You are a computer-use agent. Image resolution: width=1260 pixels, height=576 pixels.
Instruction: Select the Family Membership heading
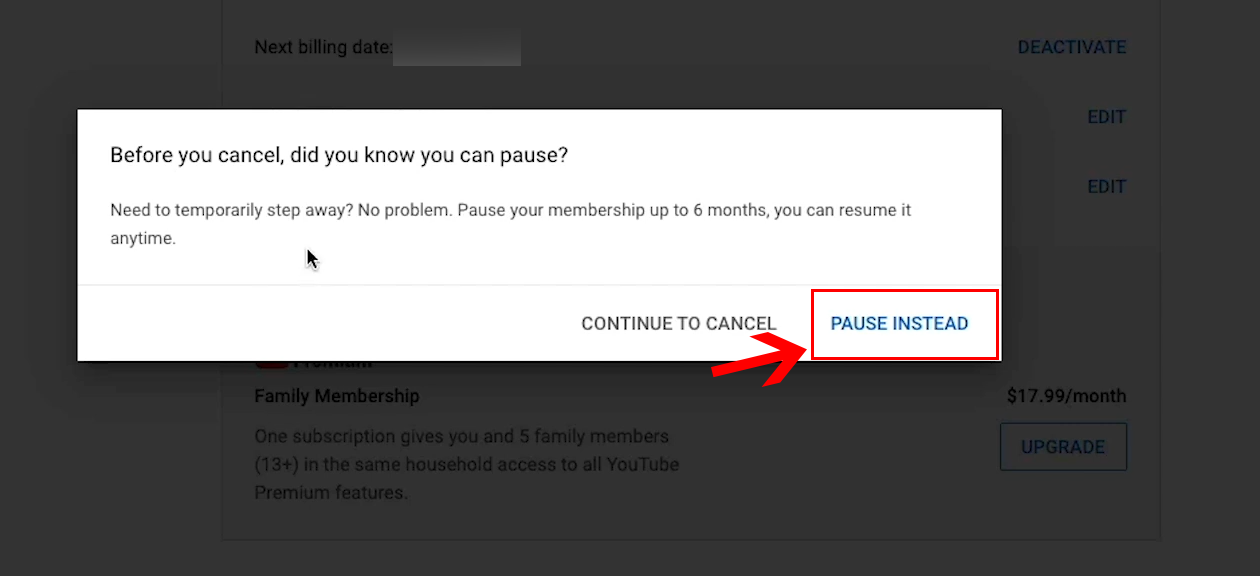(336, 396)
